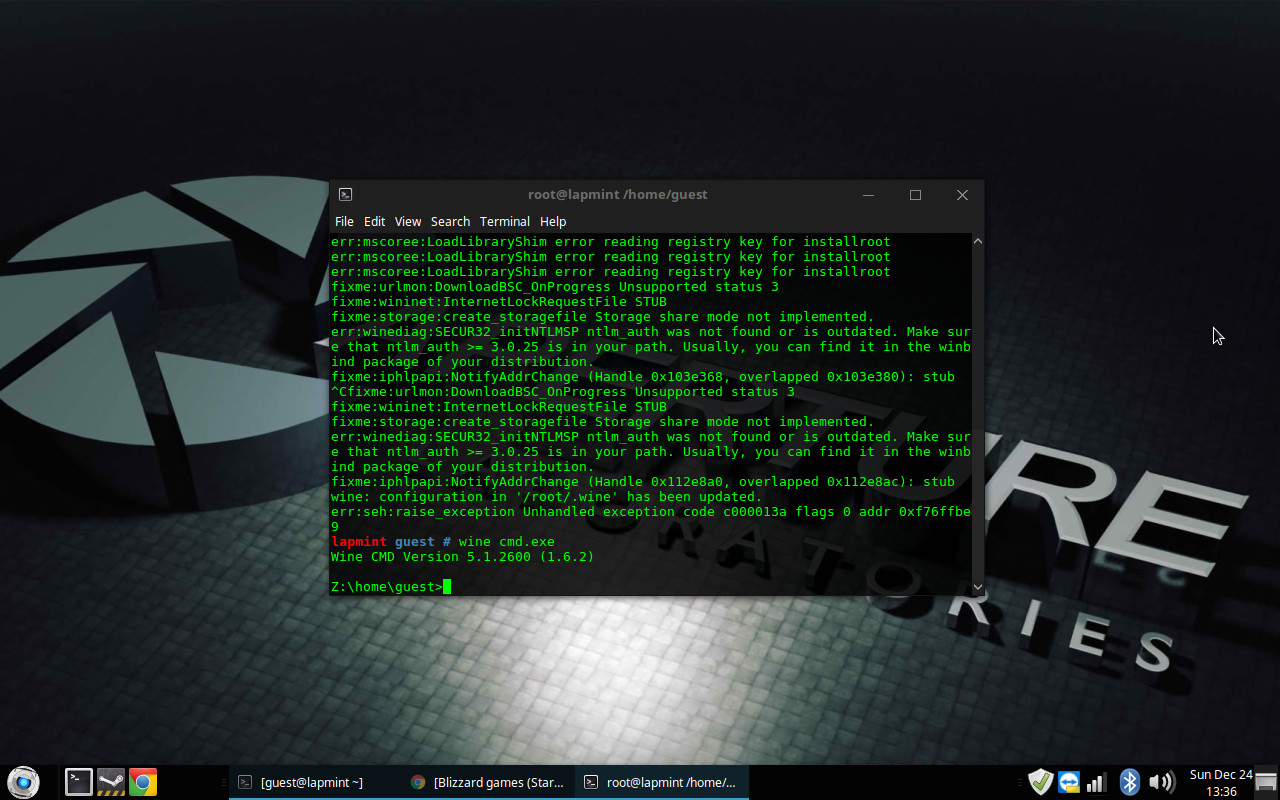Open the Bluetooth tray icon
The height and width of the screenshot is (800, 1280).
coord(1129,782)
